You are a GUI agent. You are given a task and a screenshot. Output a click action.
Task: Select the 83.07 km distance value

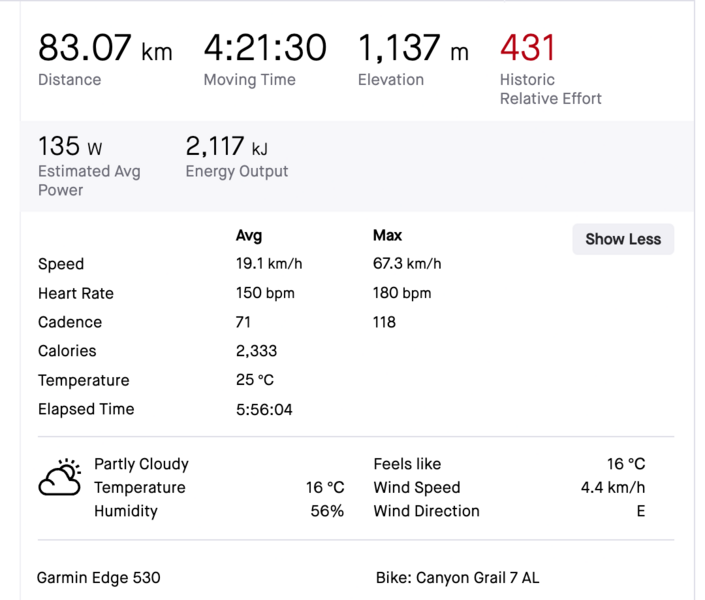pyautogui.click(x=104, y=47)
